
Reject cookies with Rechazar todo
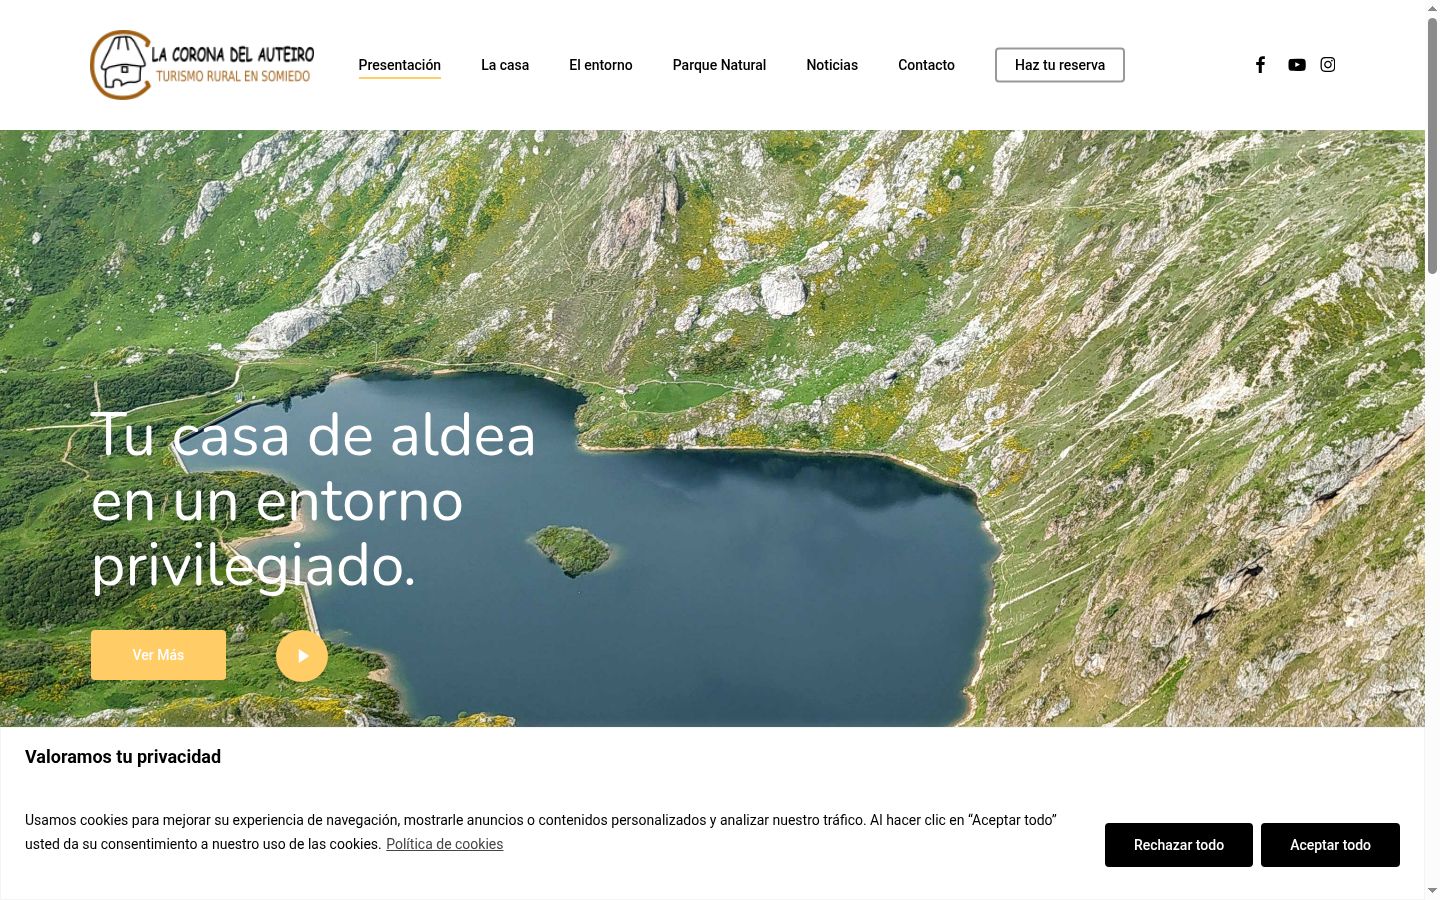1179,845
